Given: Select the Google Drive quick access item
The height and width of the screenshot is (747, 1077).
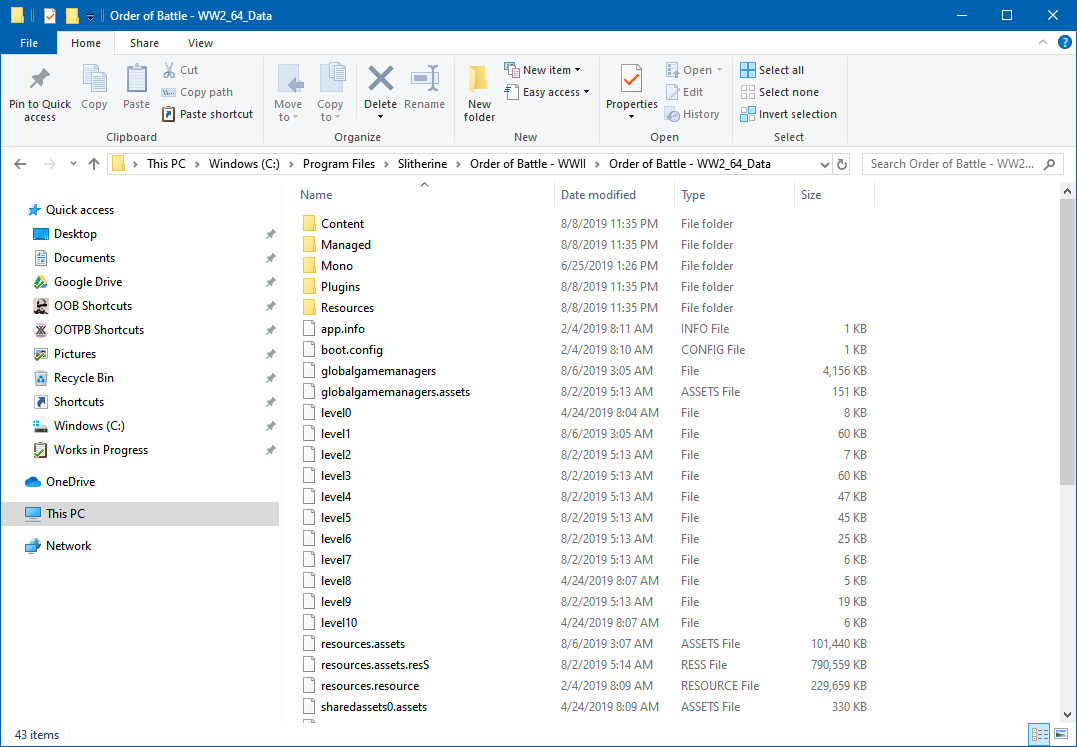Looking at the screenshot, I should pos(88,282).
